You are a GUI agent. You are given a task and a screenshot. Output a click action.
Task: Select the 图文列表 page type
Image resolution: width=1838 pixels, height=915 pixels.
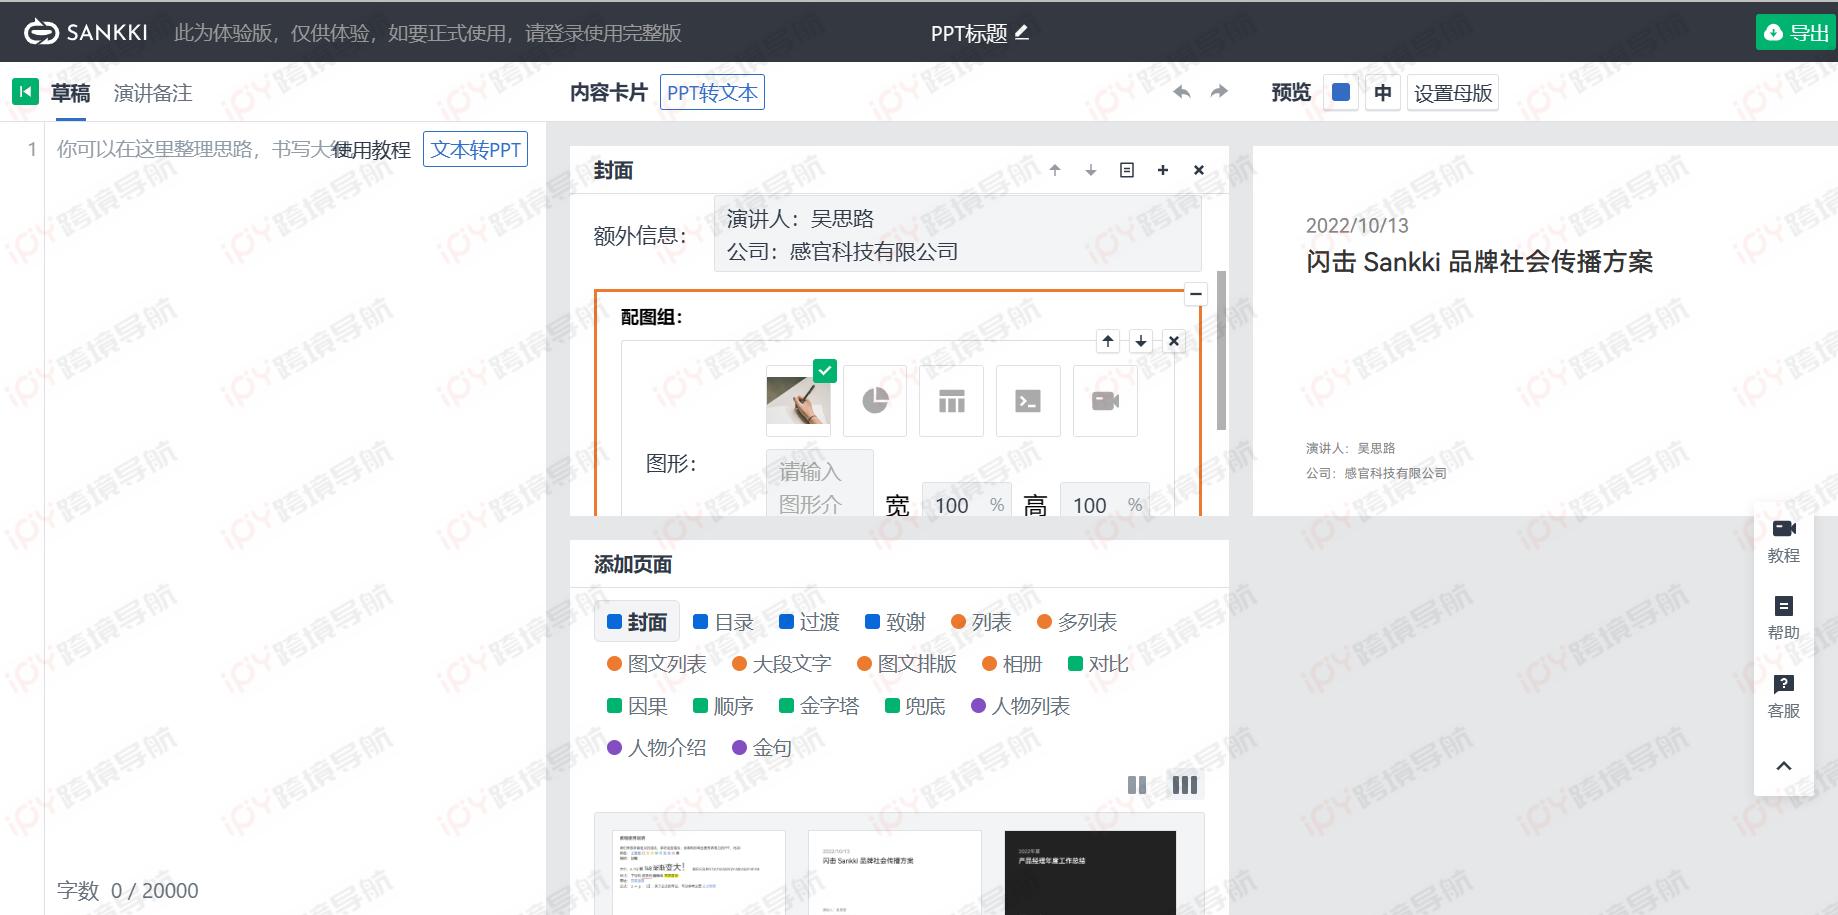[x=657, y=664]
